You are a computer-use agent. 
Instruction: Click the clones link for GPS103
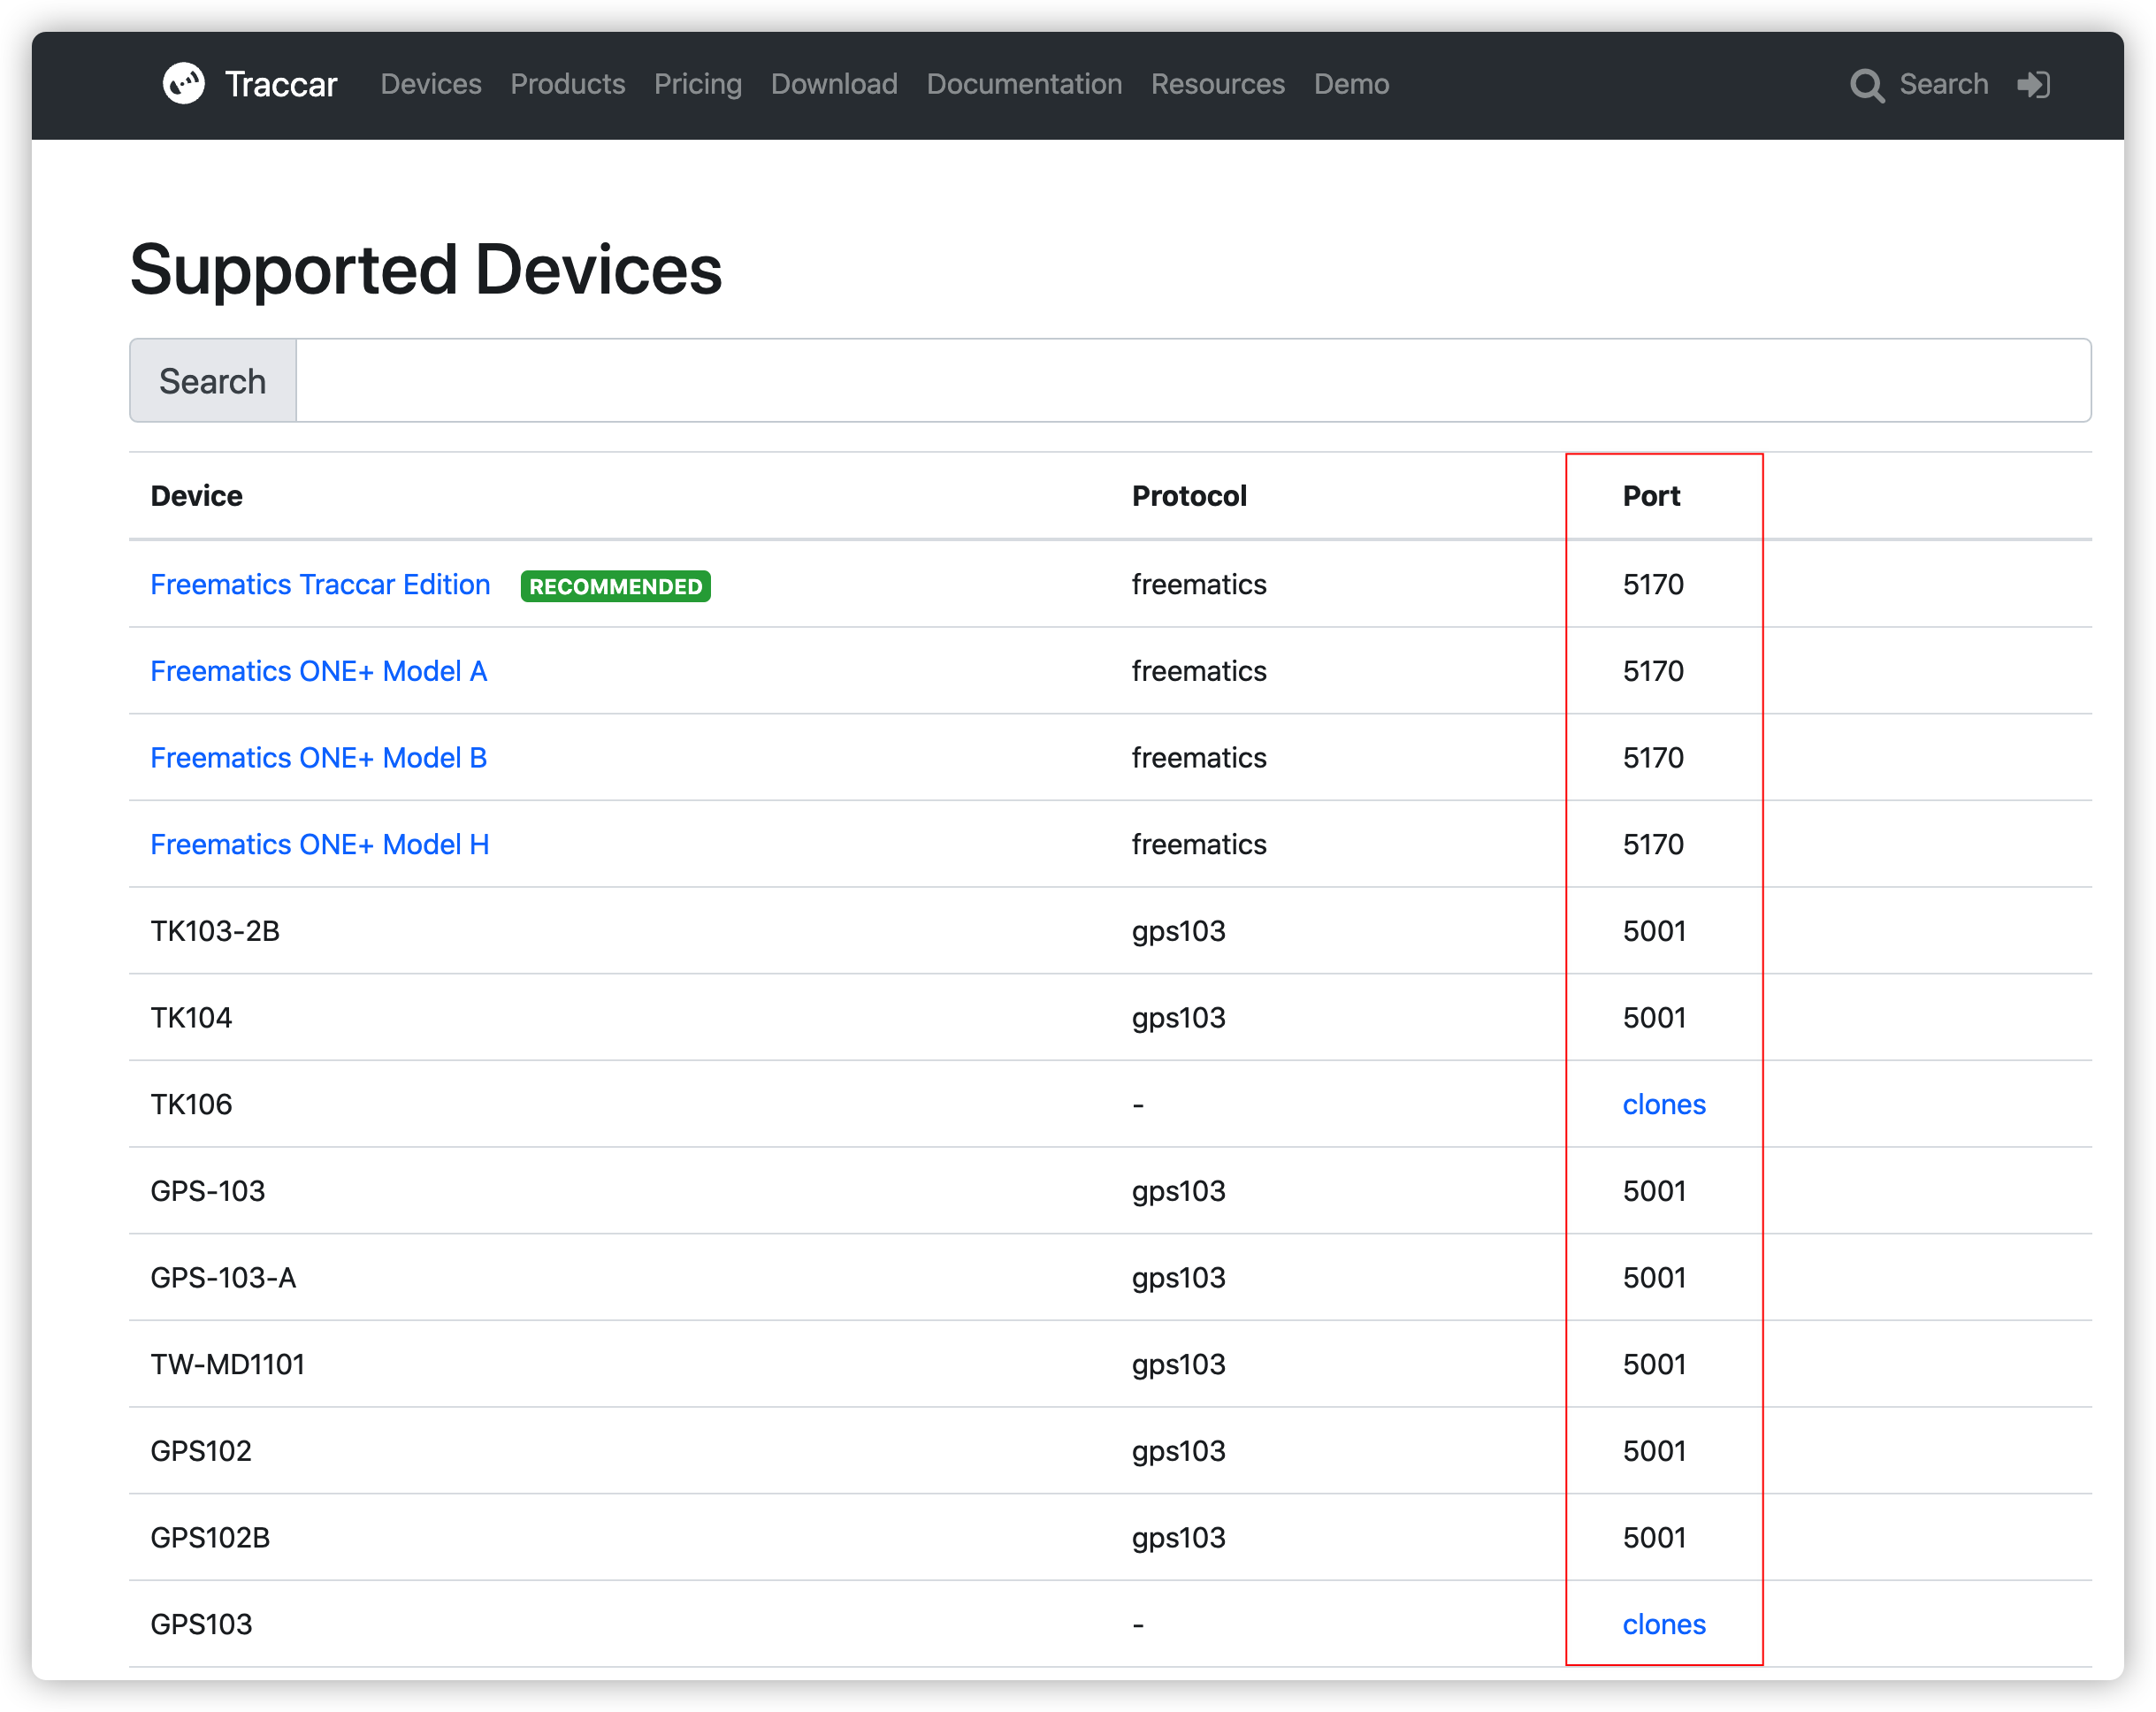click(x=1663, y=1625)
